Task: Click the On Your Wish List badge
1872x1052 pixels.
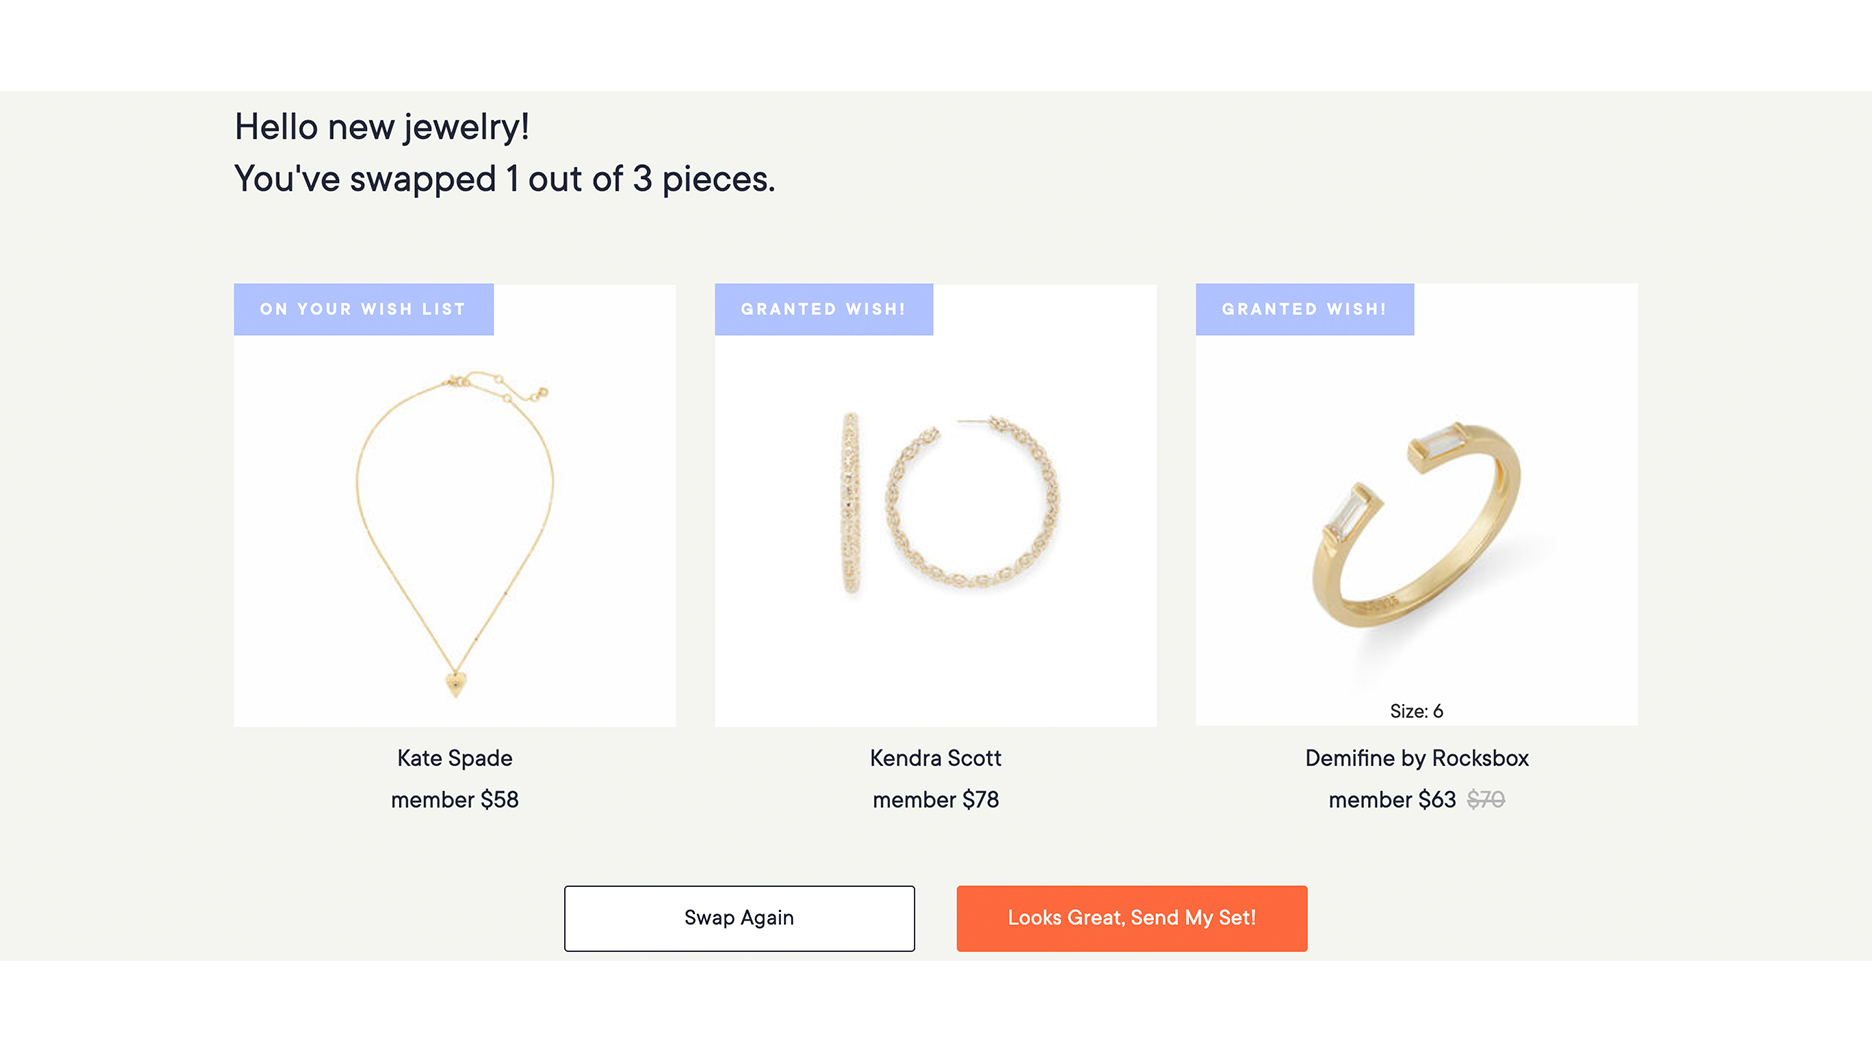Action: pyautogui.click(x=363, y=309)
